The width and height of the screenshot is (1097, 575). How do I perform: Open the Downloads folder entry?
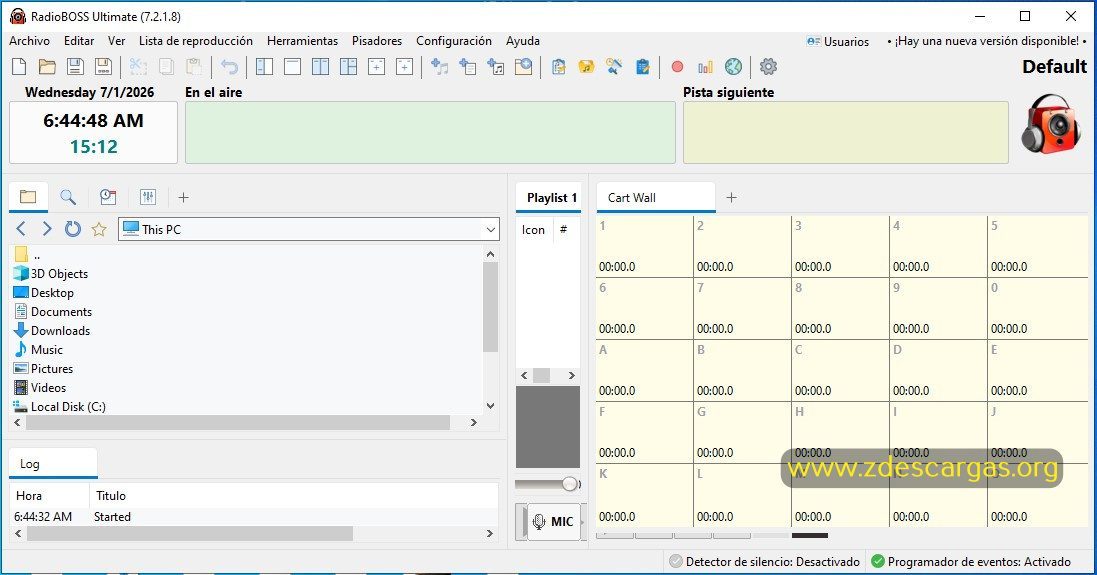(52, 330)
